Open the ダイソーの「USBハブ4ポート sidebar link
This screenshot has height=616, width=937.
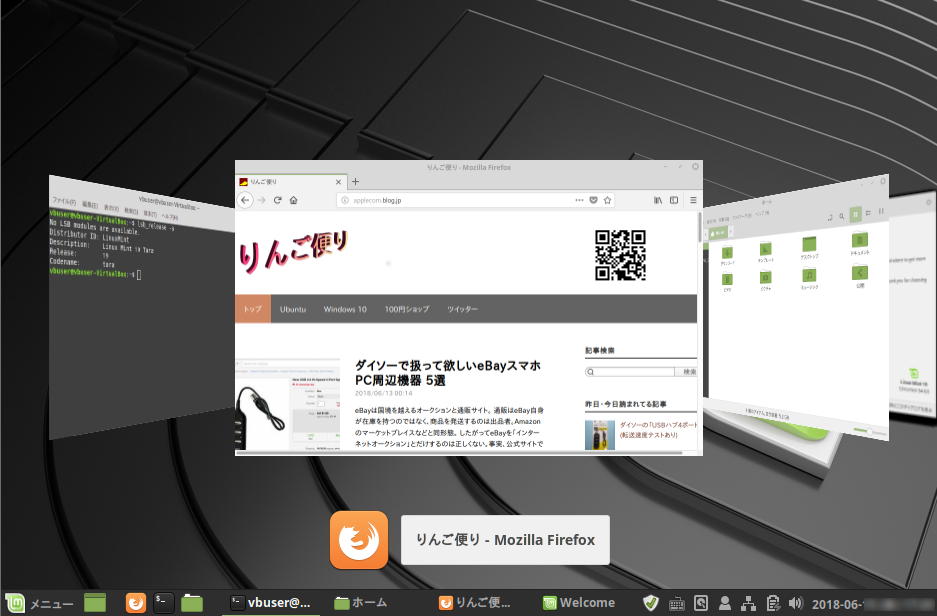pos(658,430)
